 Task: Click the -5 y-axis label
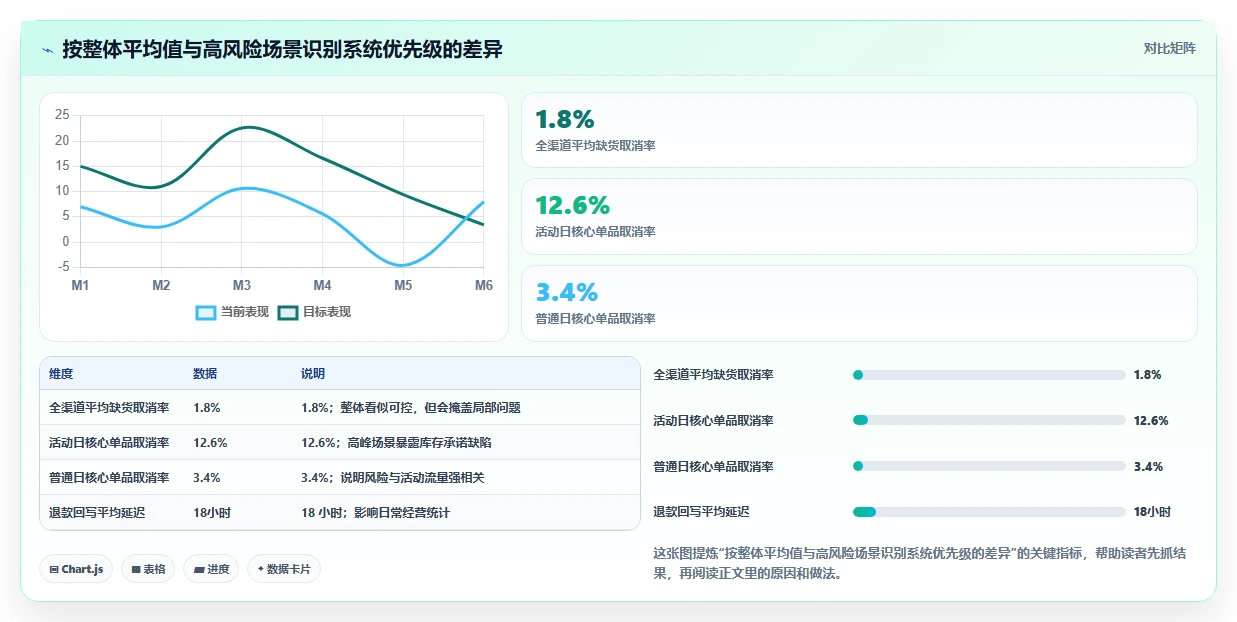tap(63, 267)
